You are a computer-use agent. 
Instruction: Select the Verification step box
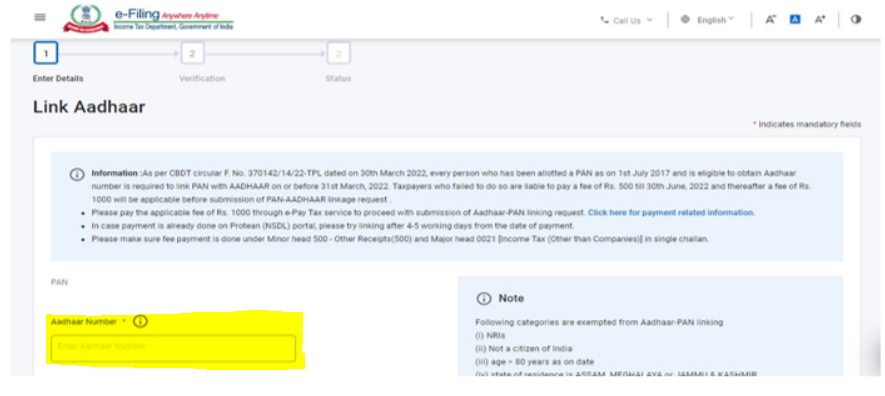coord(192,54)
